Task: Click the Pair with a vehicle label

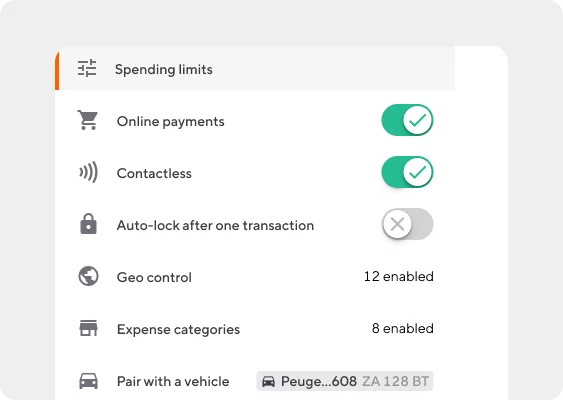Action: 173,381
